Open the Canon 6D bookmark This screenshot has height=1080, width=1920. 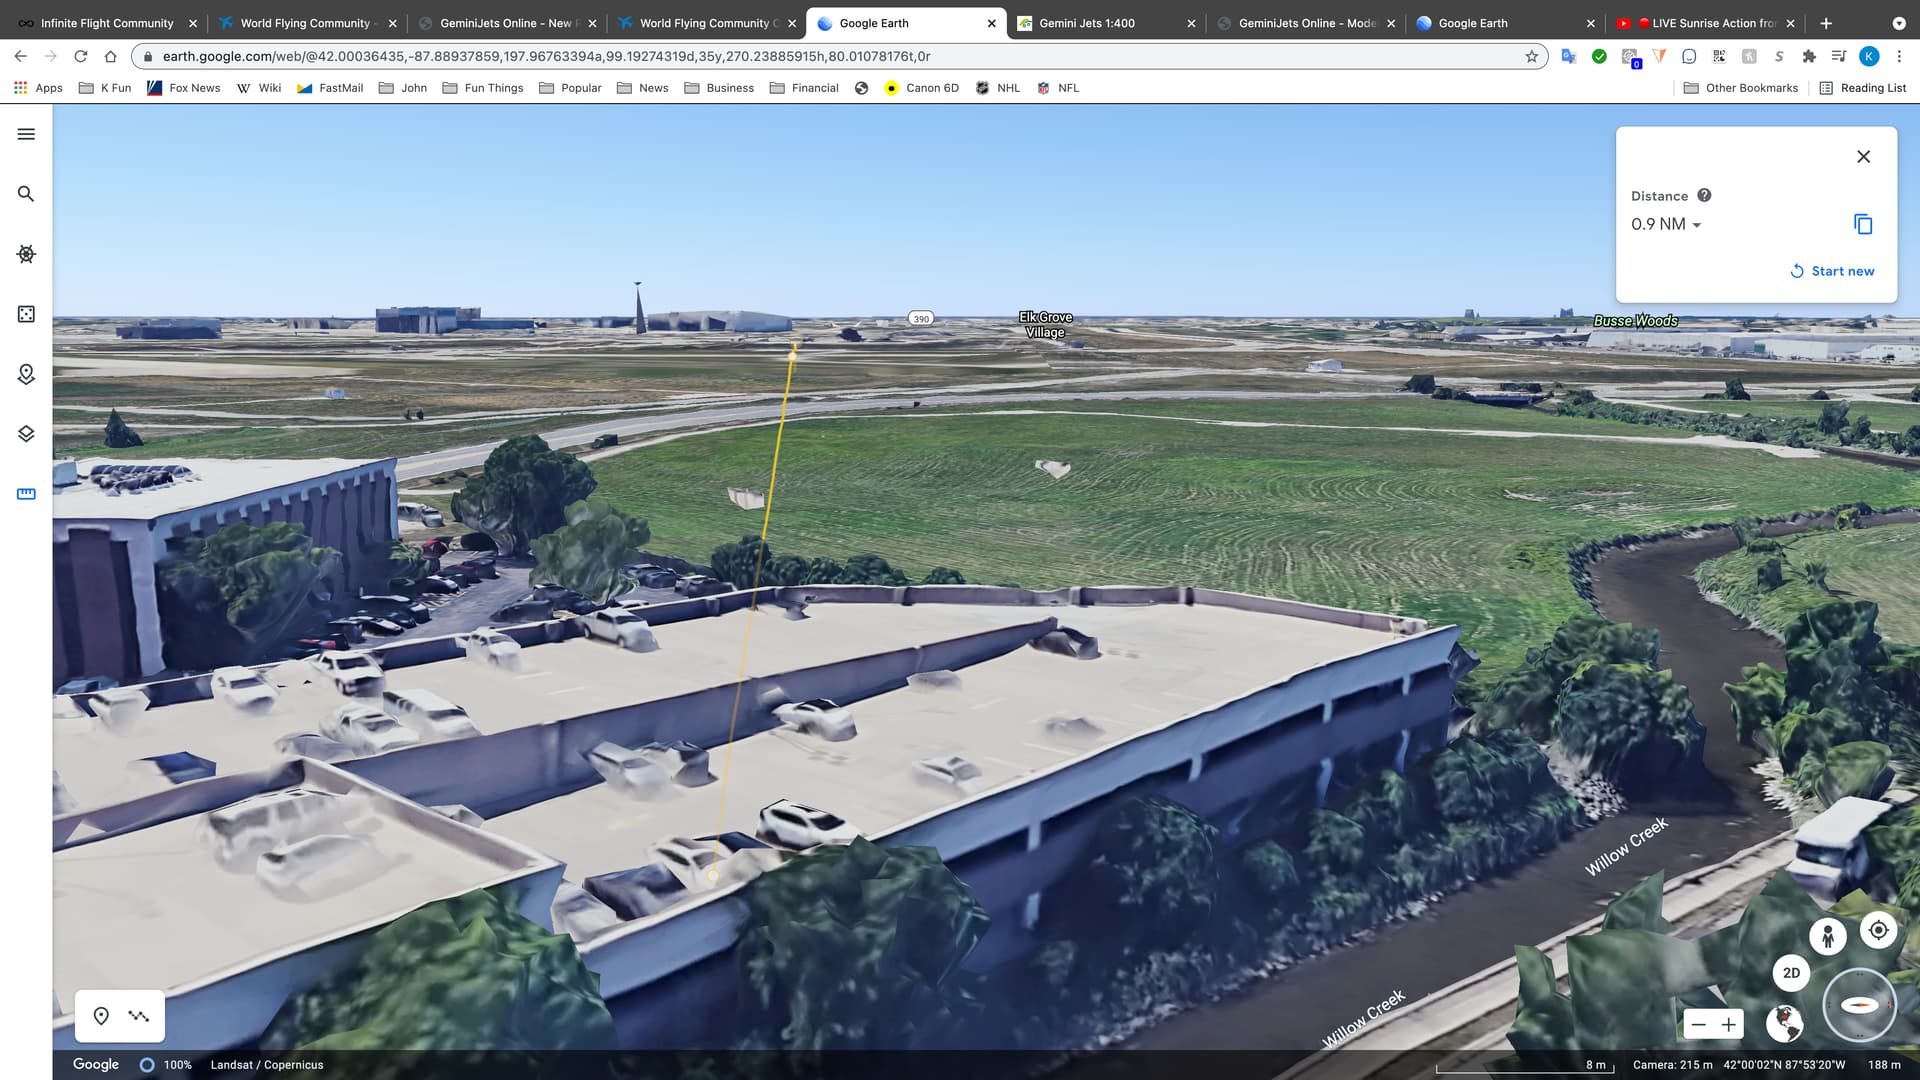[921, 88]
